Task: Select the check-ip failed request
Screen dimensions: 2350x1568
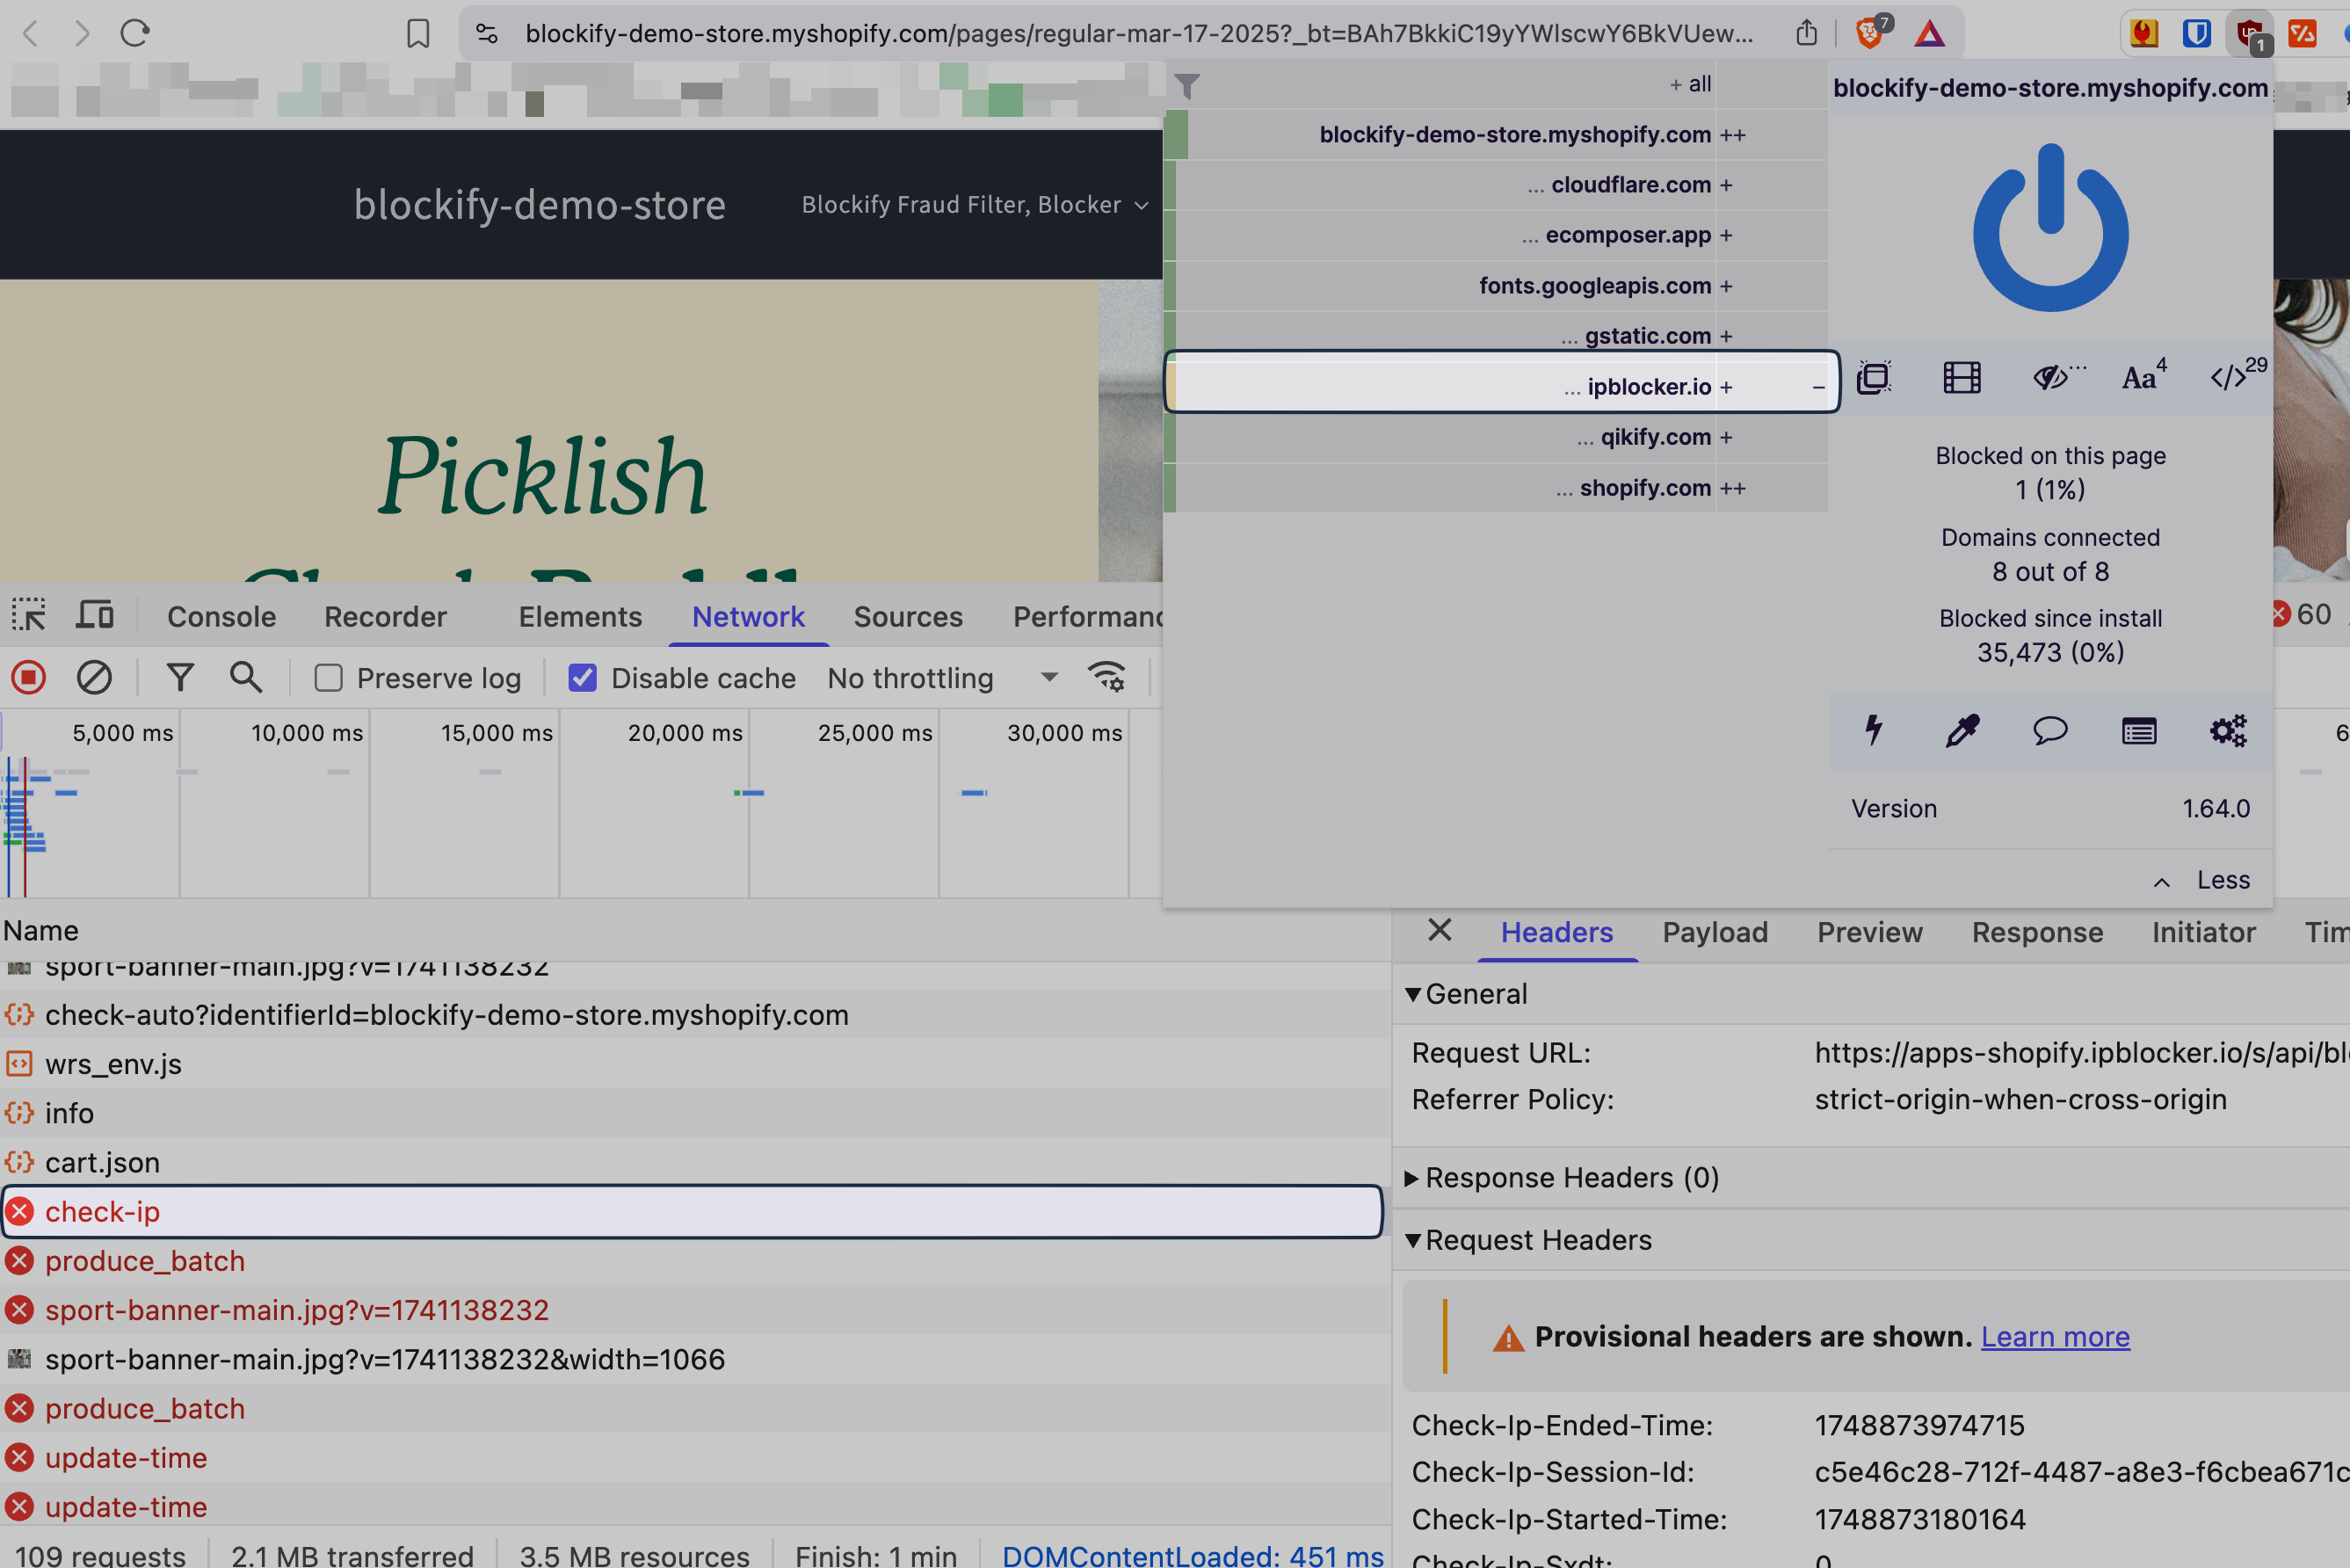Action: pos(693,1212)
